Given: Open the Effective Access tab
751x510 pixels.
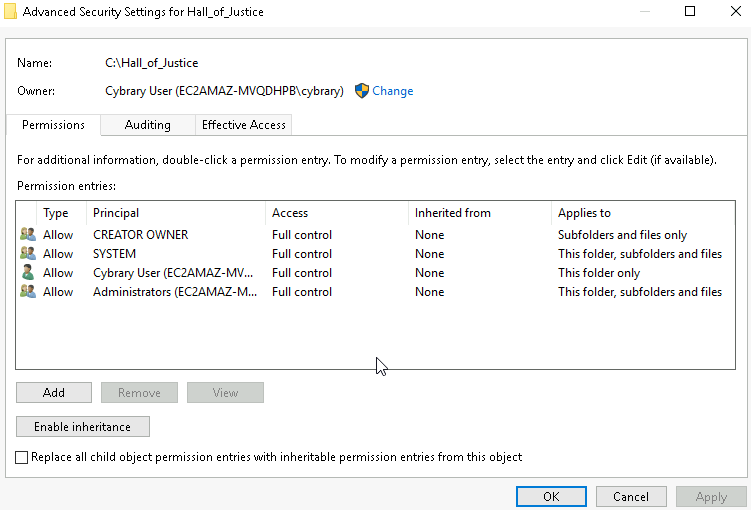Looking at the screenshot, I should coord(243,125).
